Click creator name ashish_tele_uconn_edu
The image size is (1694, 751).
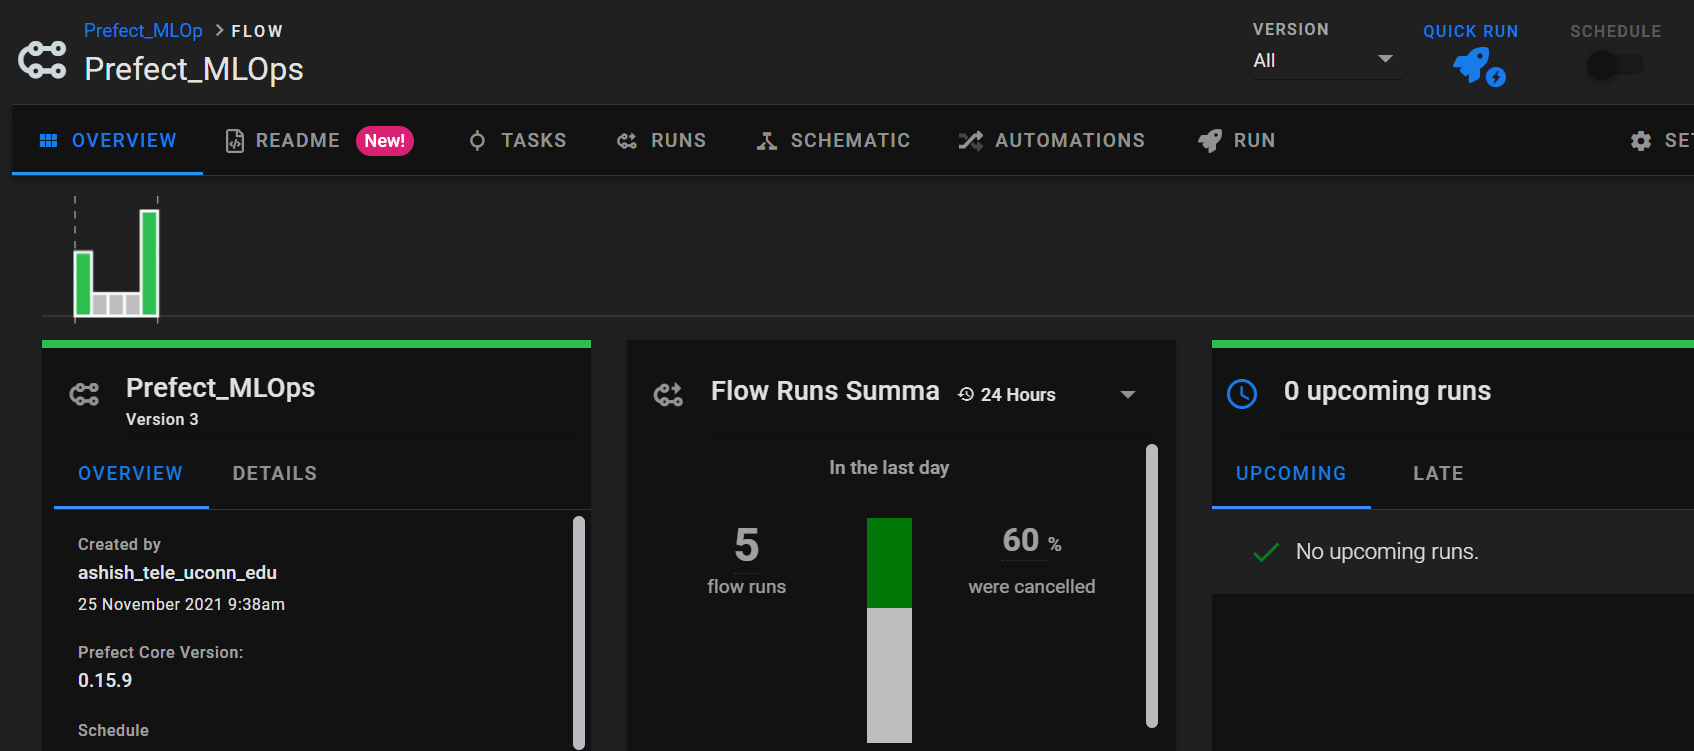(177, 573)
